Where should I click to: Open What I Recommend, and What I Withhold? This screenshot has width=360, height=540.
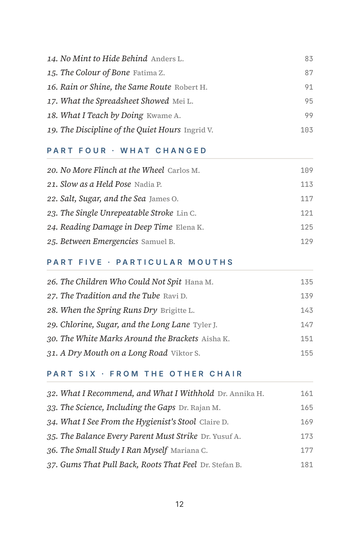pos(179,393)
